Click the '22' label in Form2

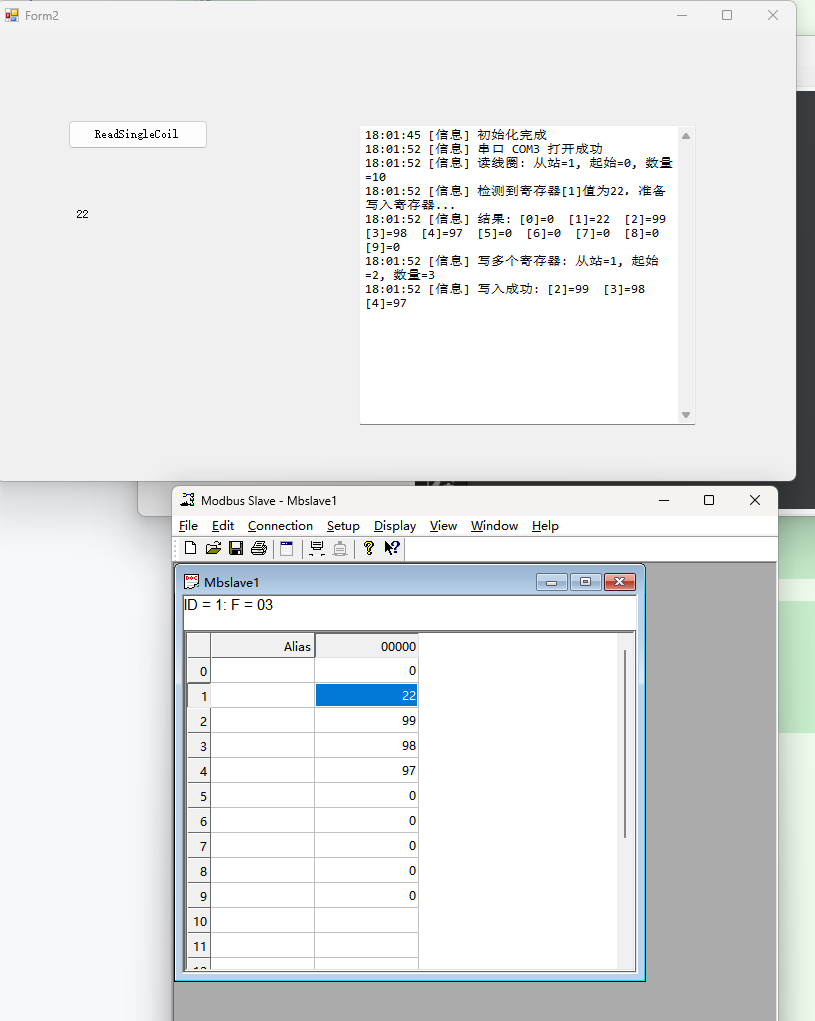coord(82,214)
